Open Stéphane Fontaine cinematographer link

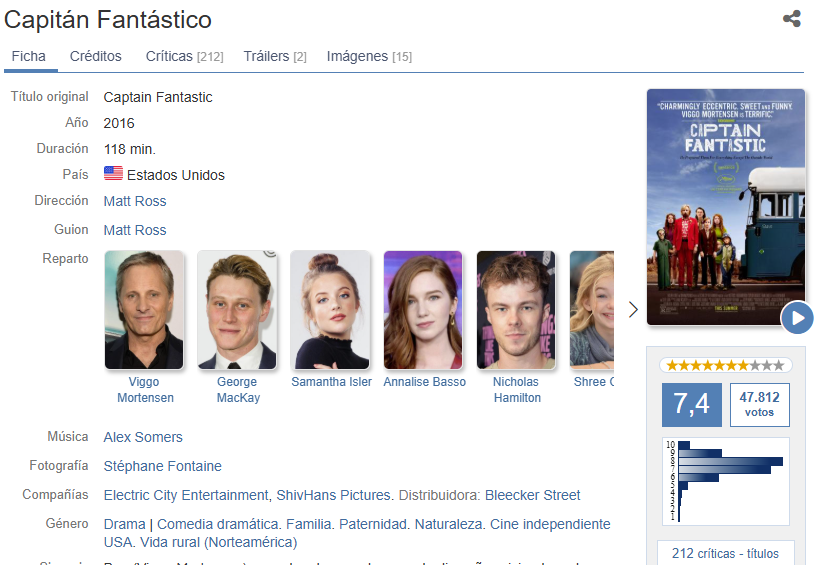tap(162, 466)
